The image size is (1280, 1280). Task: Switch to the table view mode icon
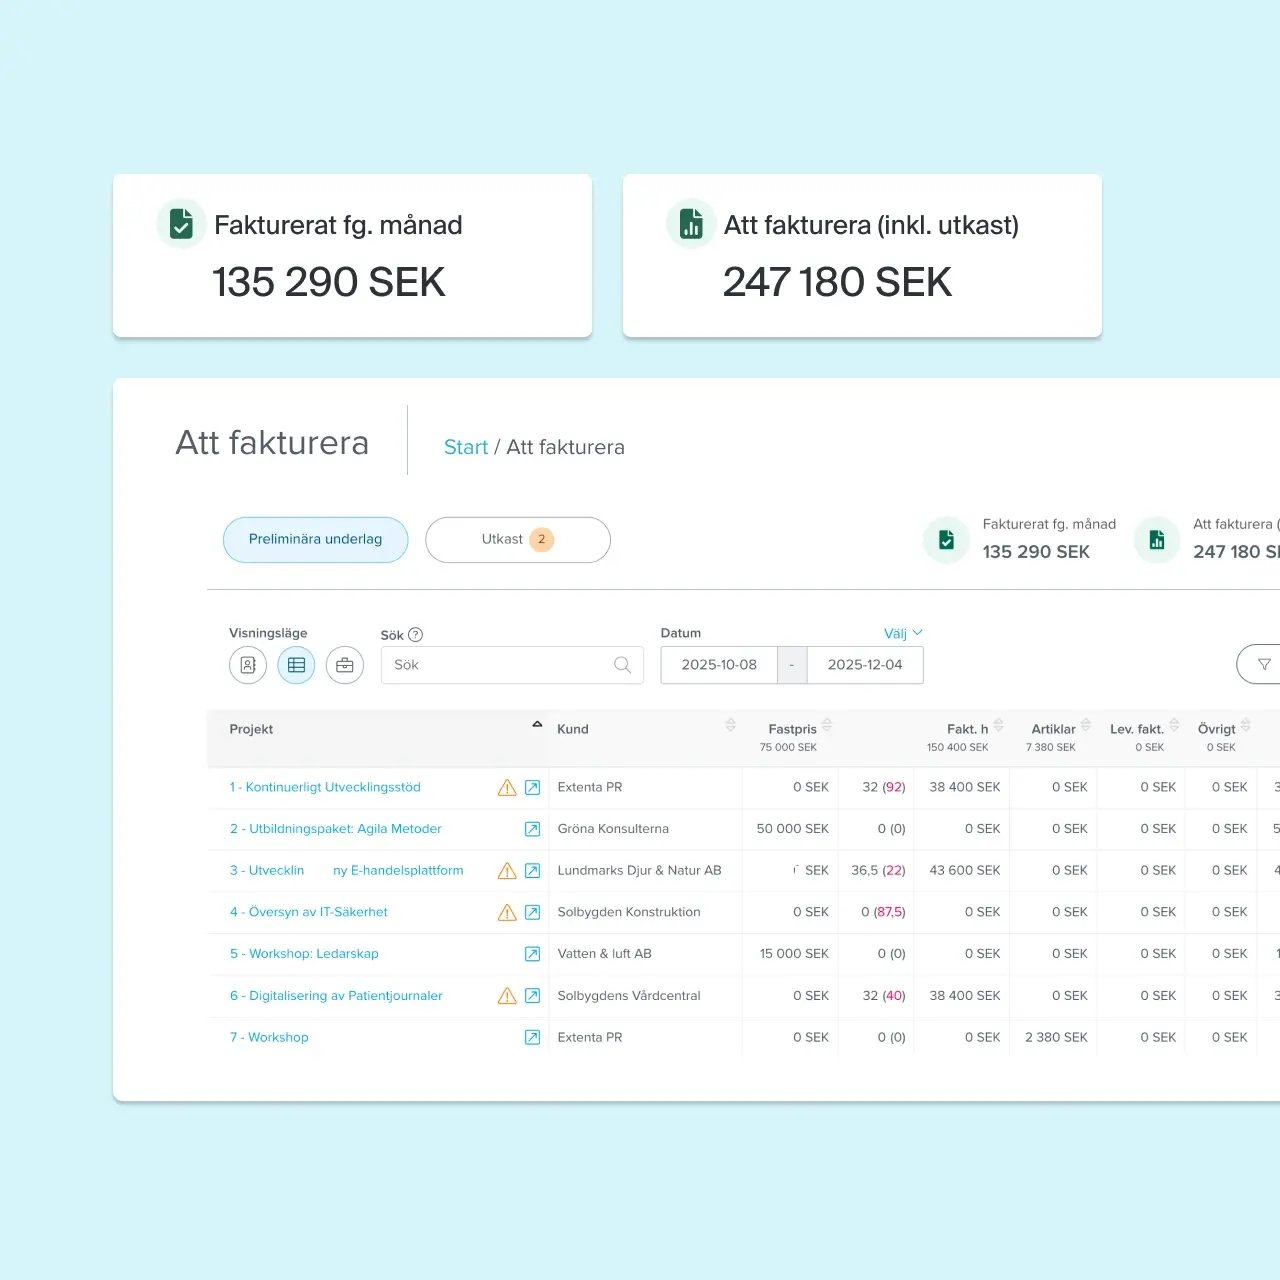(x=296, y=665)
